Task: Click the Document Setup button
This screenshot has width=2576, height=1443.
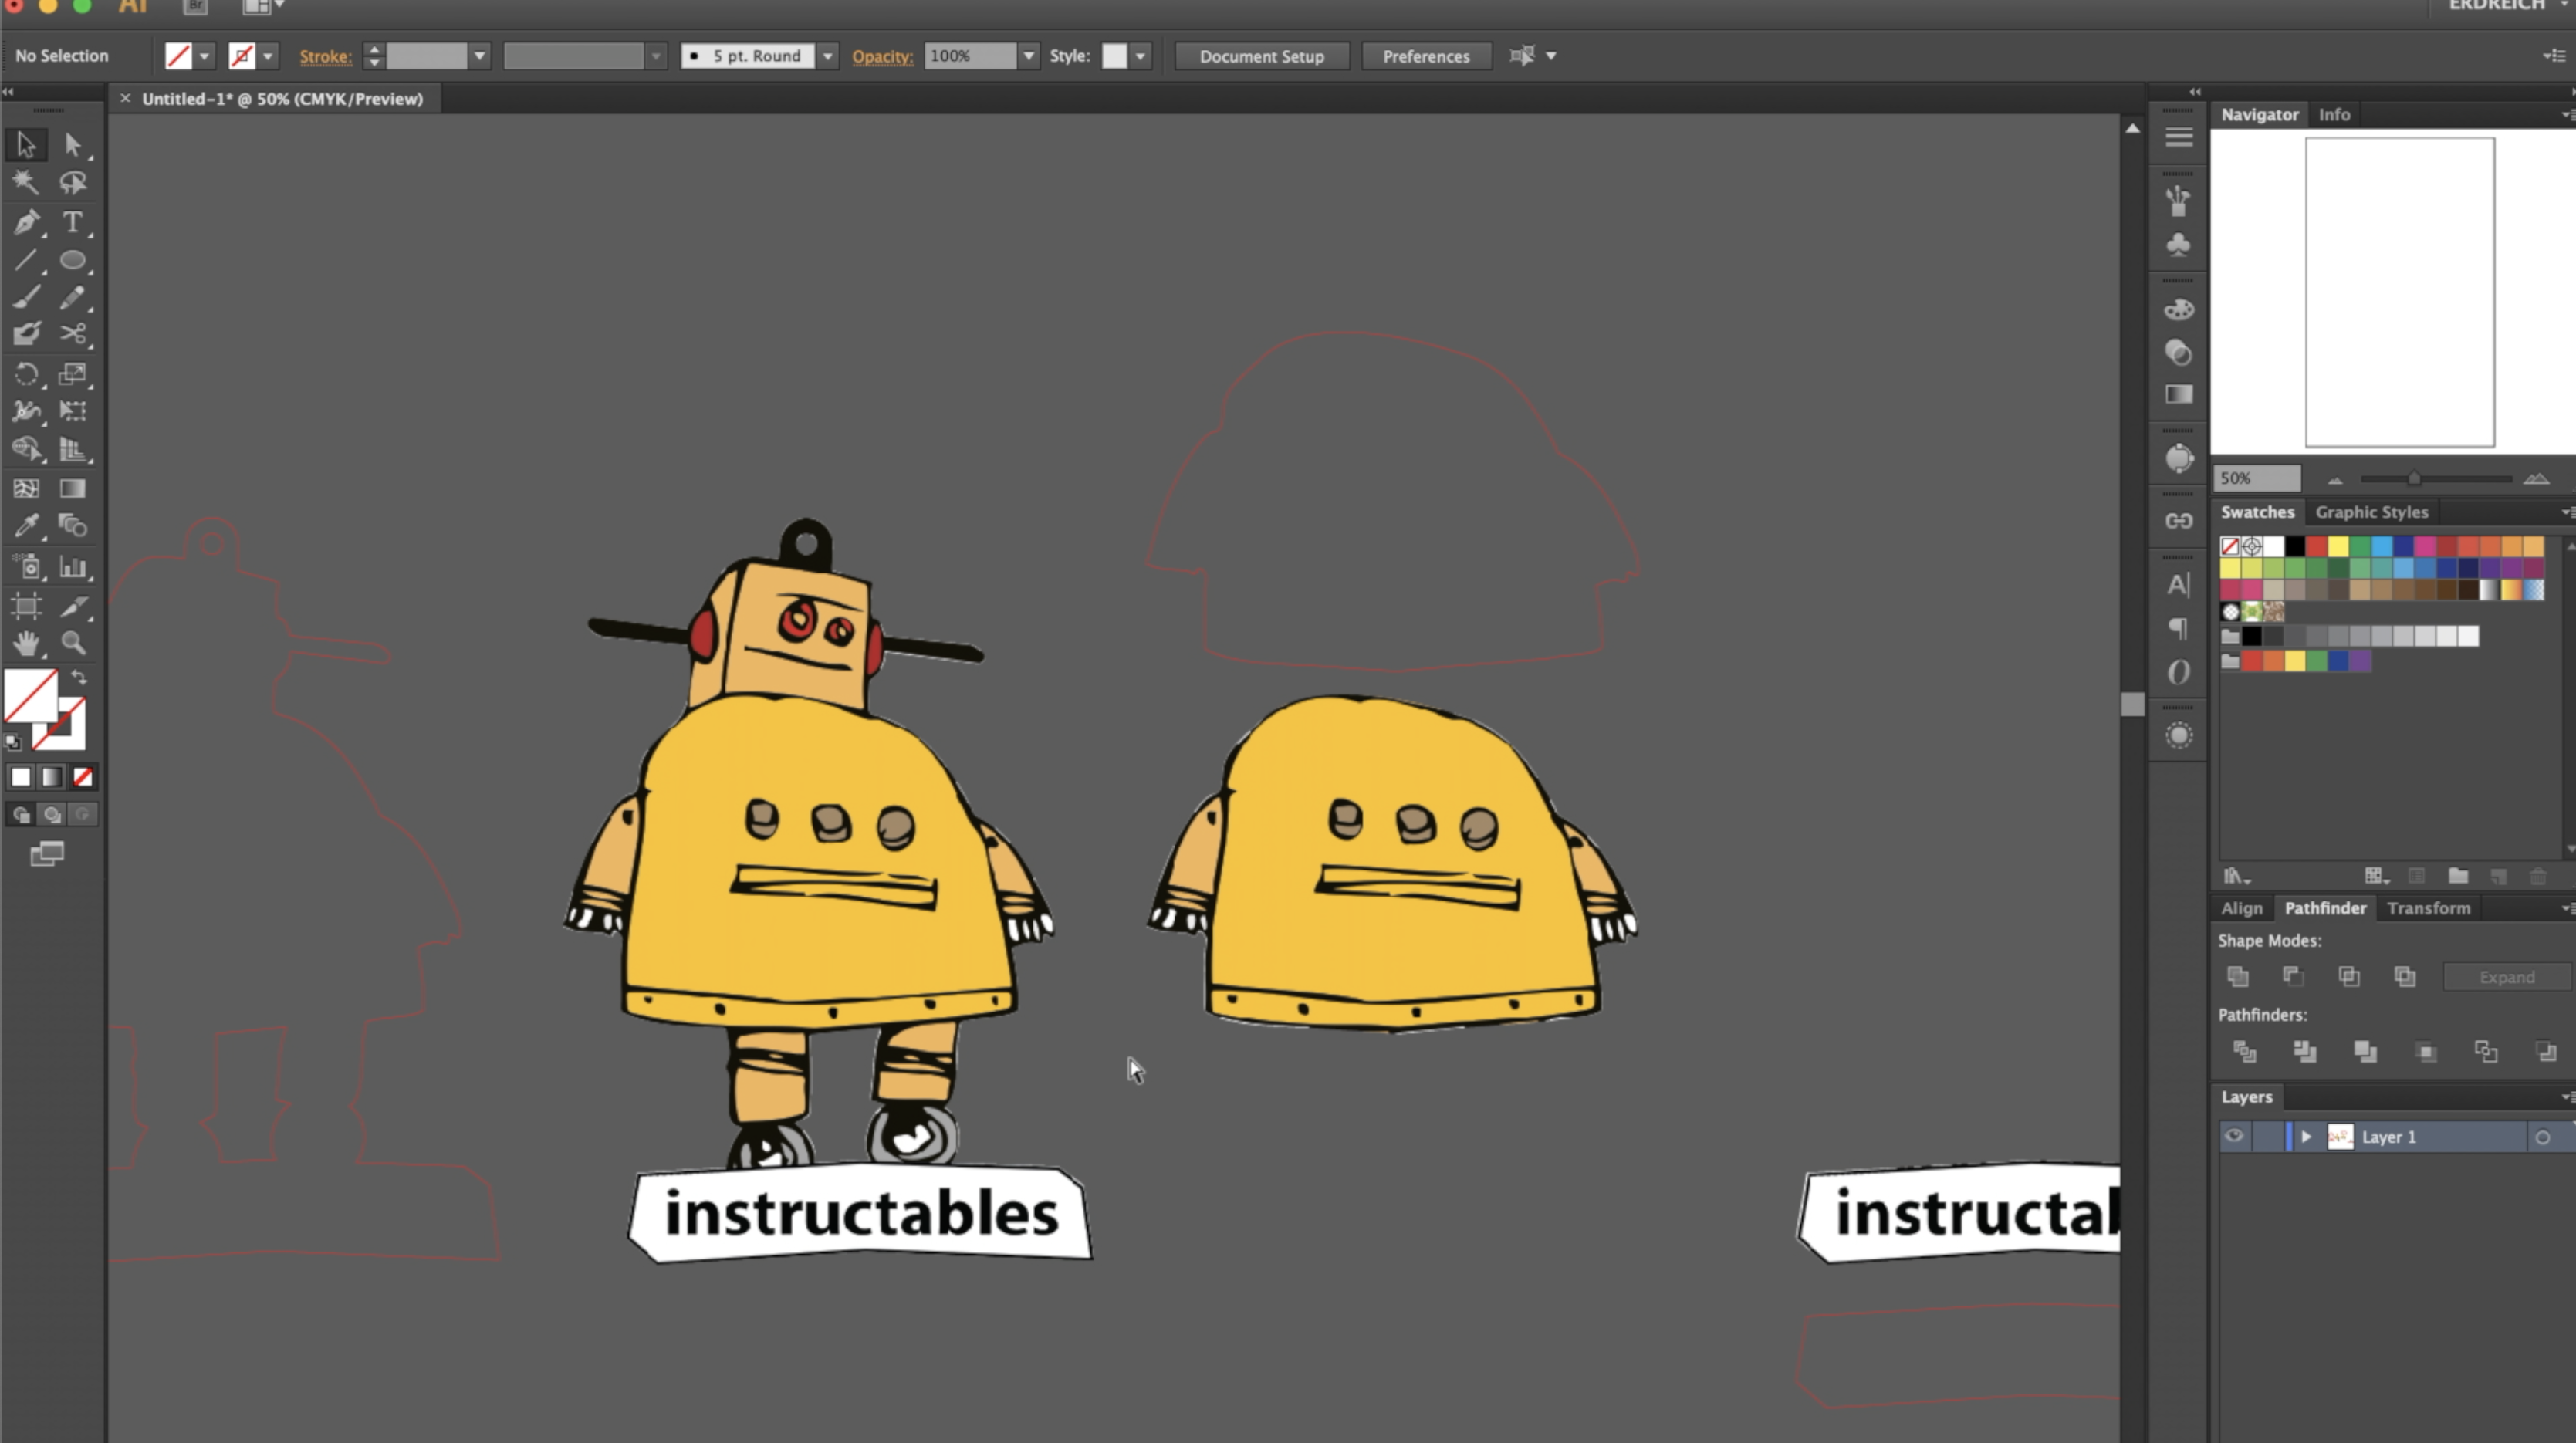Action: click(1261, 56)
